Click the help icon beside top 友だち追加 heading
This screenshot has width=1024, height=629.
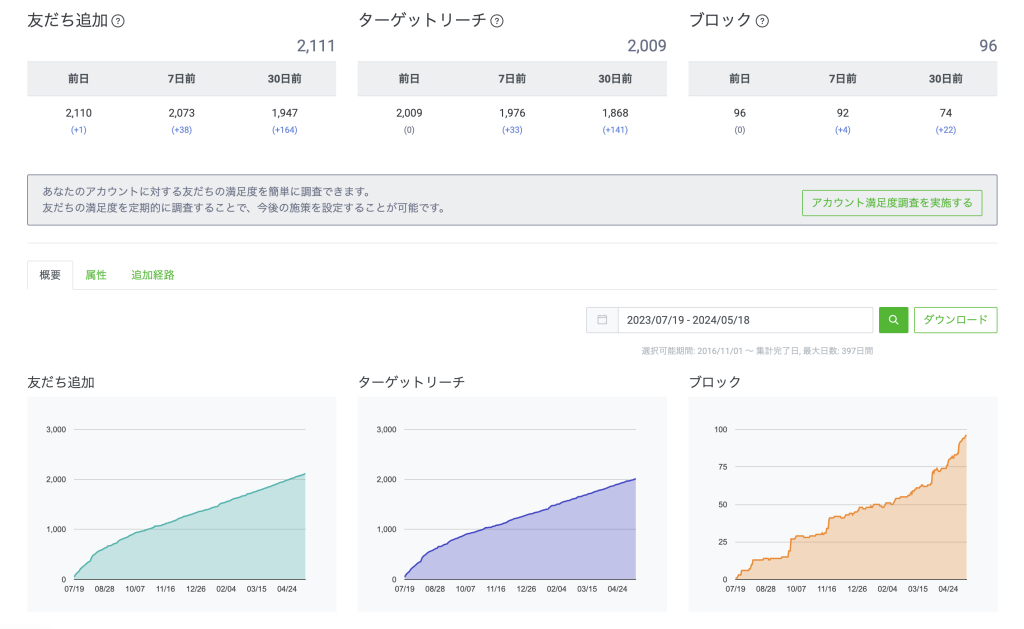click(x=118, y=21)
